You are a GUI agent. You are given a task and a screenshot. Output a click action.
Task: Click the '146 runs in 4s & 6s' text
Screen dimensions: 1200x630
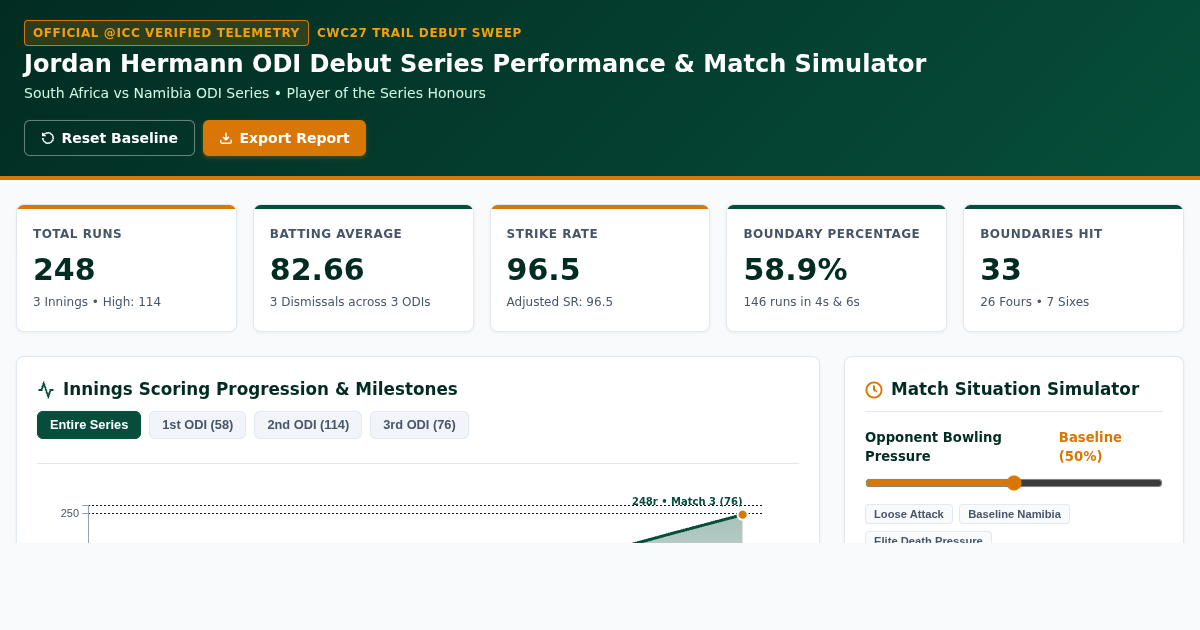tap(801, 302)
